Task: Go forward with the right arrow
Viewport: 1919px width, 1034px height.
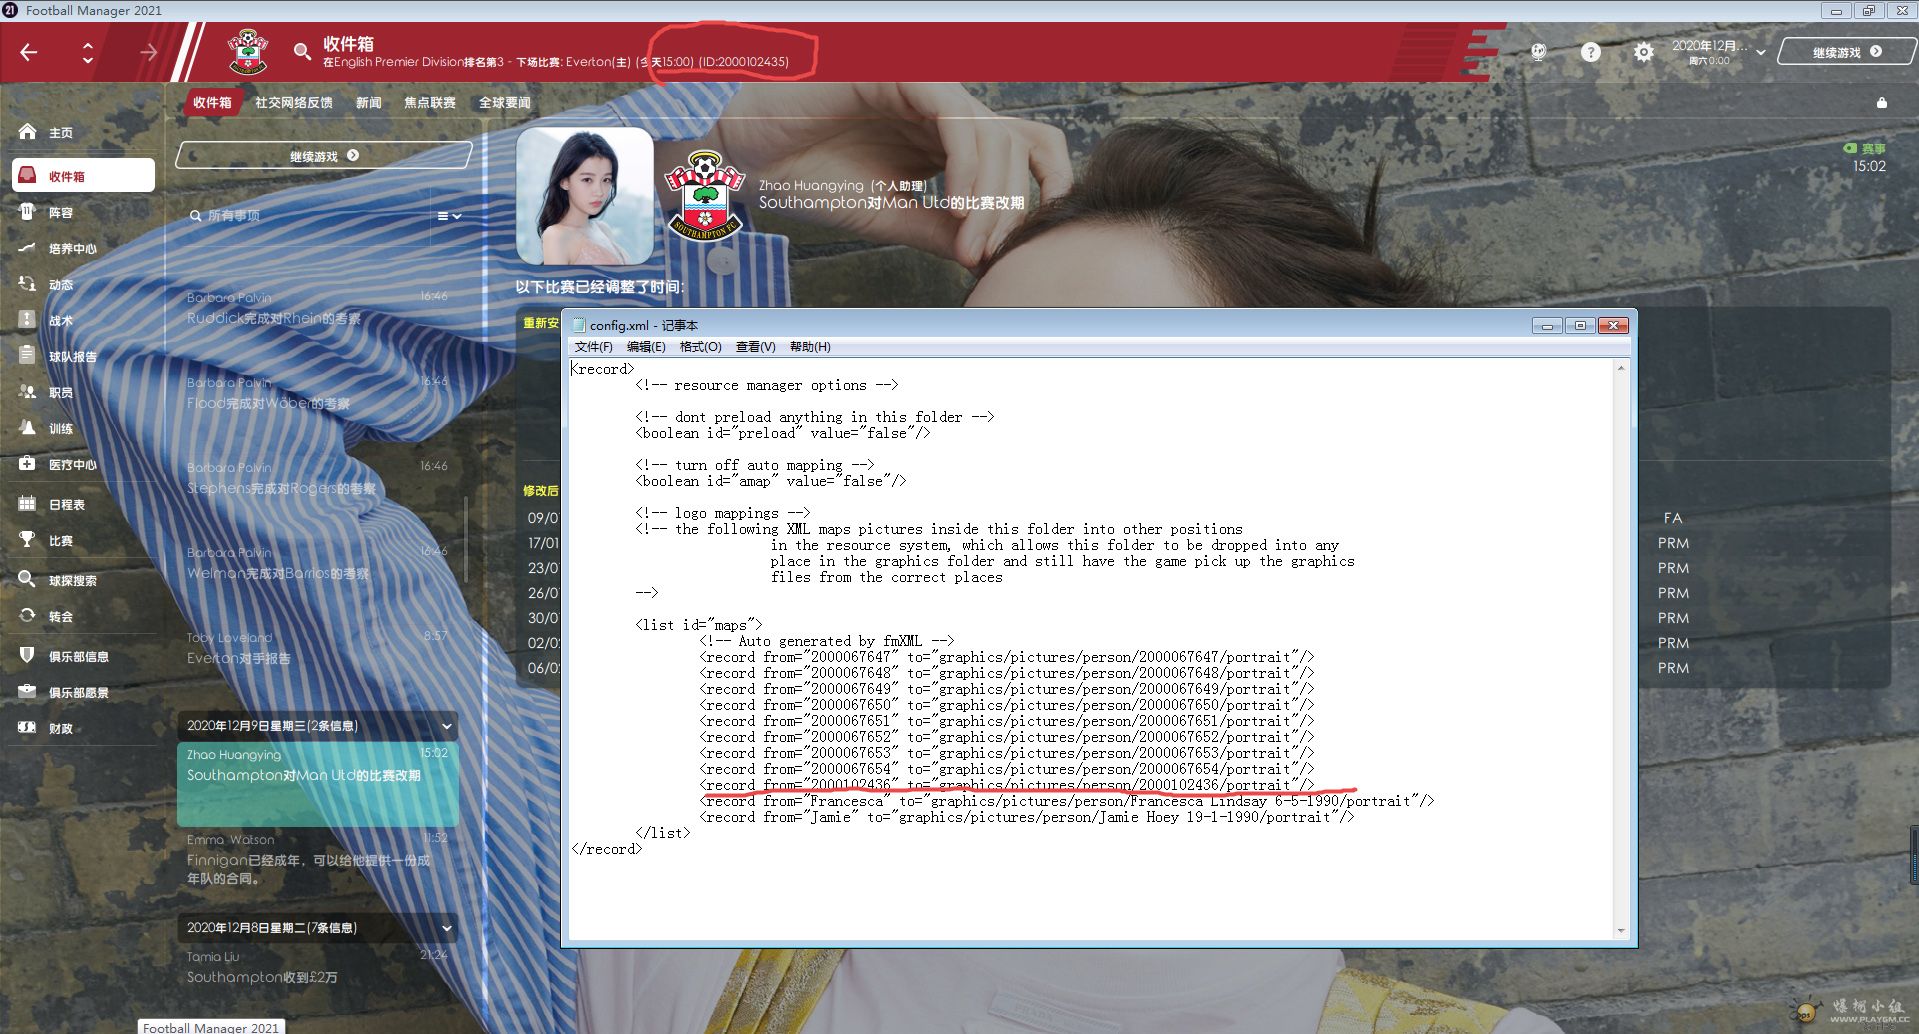Action: pos(148,52)
